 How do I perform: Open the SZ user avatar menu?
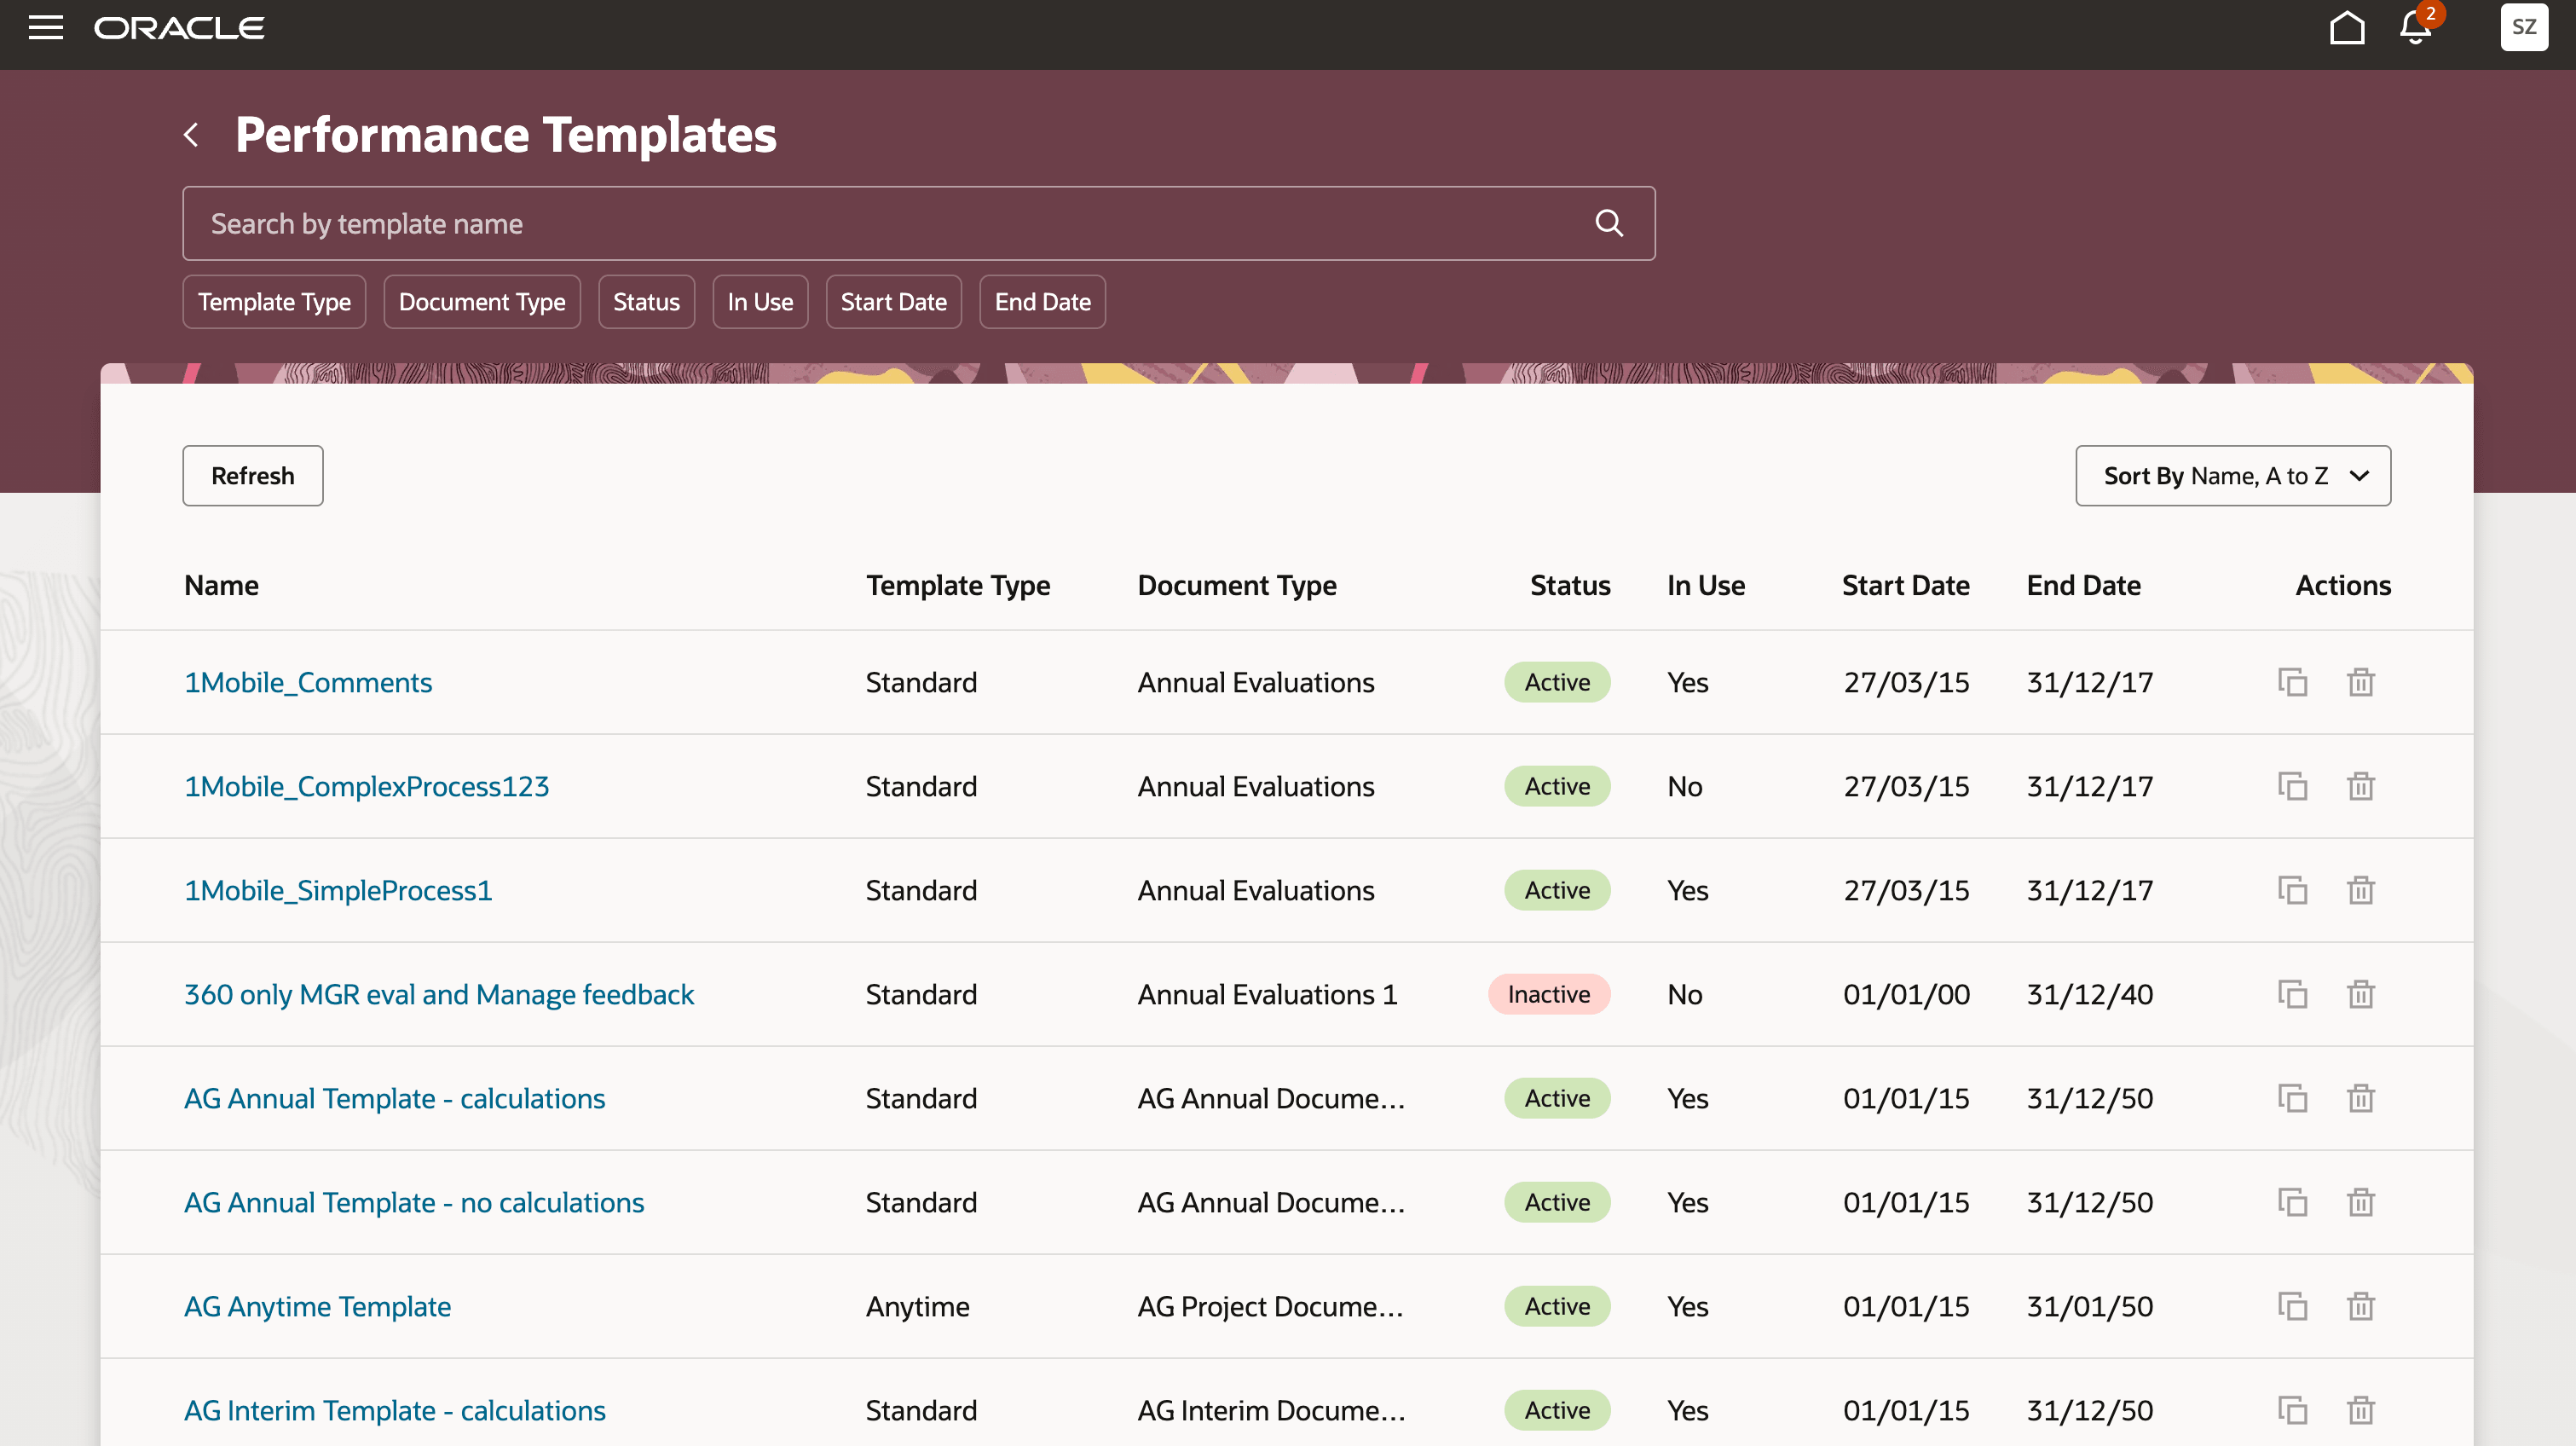(2523, 28)
